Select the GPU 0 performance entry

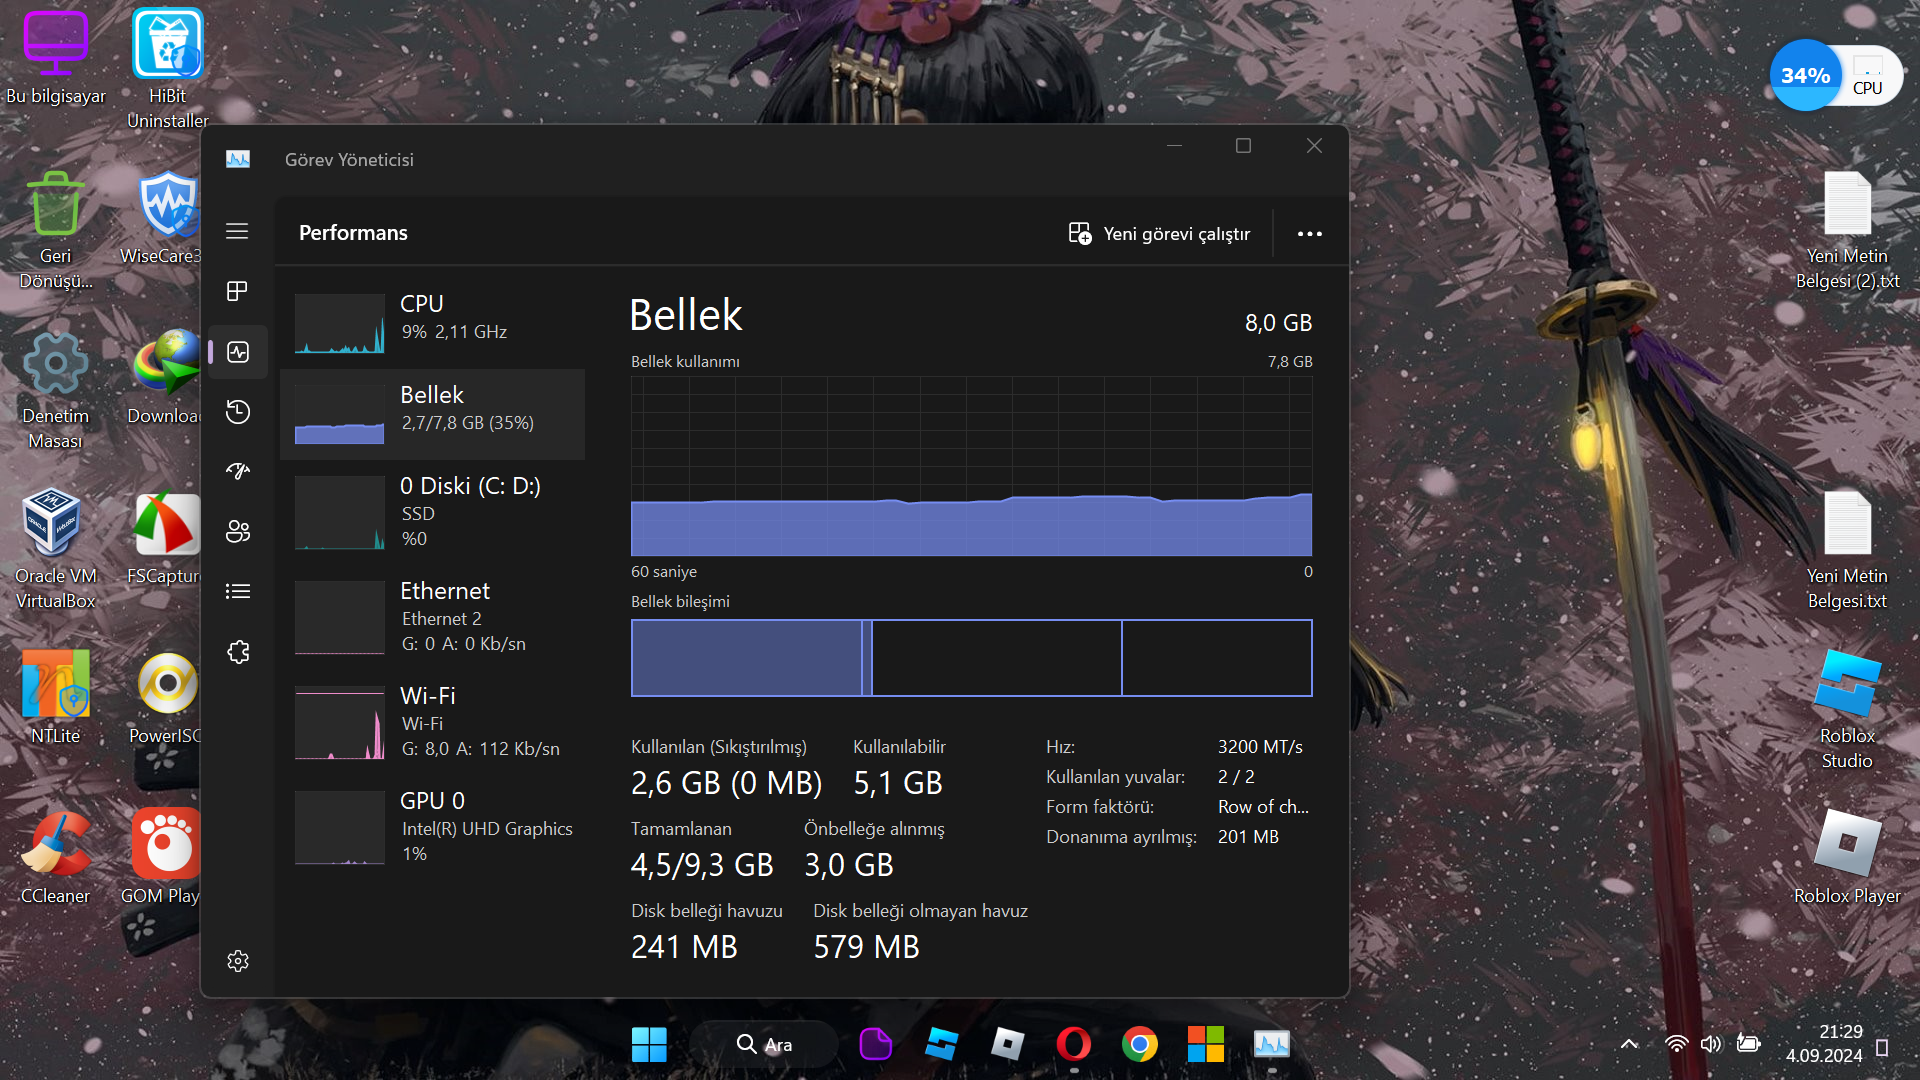tap(433, 827)
